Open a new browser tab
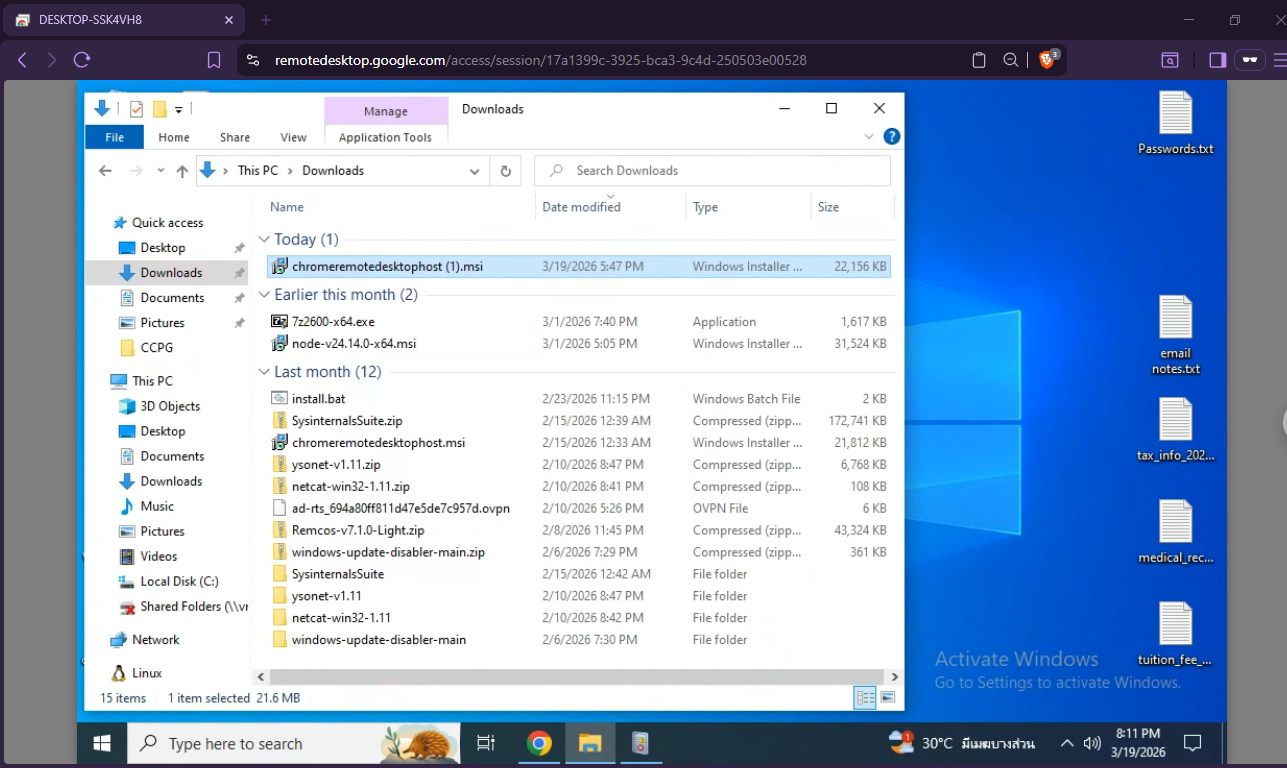The width and height of the screenshot is (1287, 768). point(266,20)
